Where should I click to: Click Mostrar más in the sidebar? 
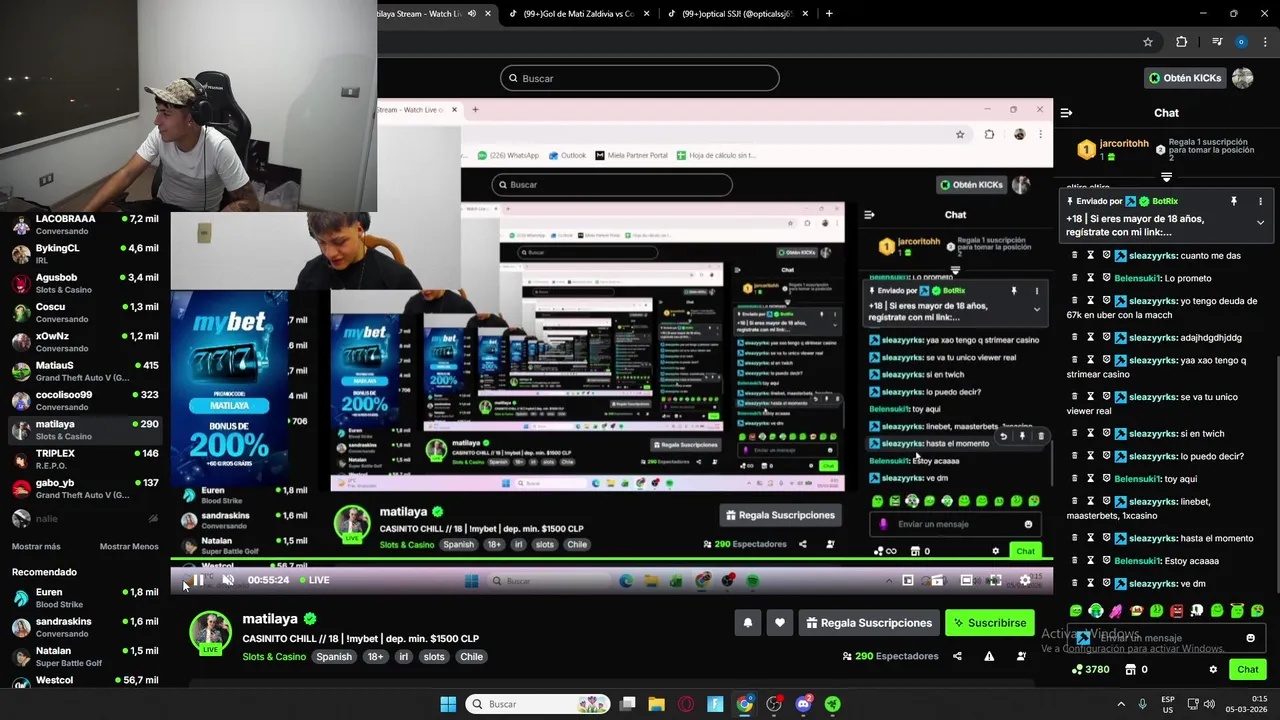pos(36,547)
